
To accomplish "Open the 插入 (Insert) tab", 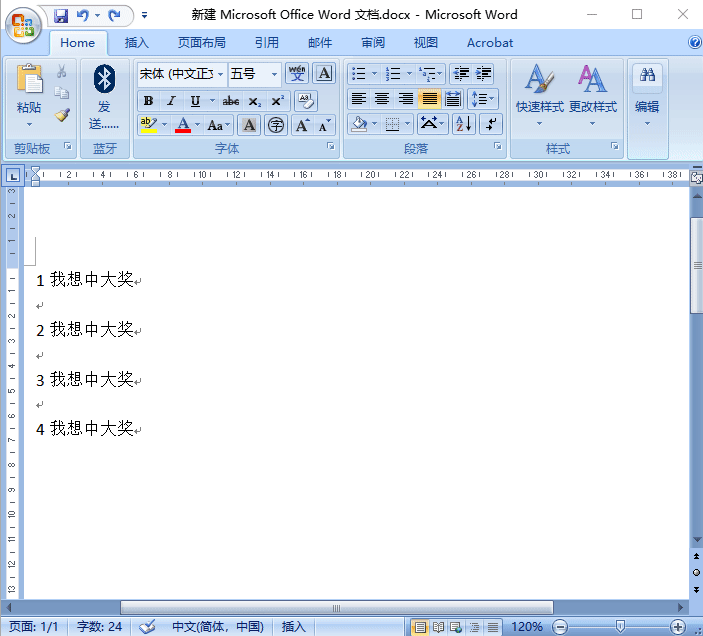I will [x=136, y=43].
